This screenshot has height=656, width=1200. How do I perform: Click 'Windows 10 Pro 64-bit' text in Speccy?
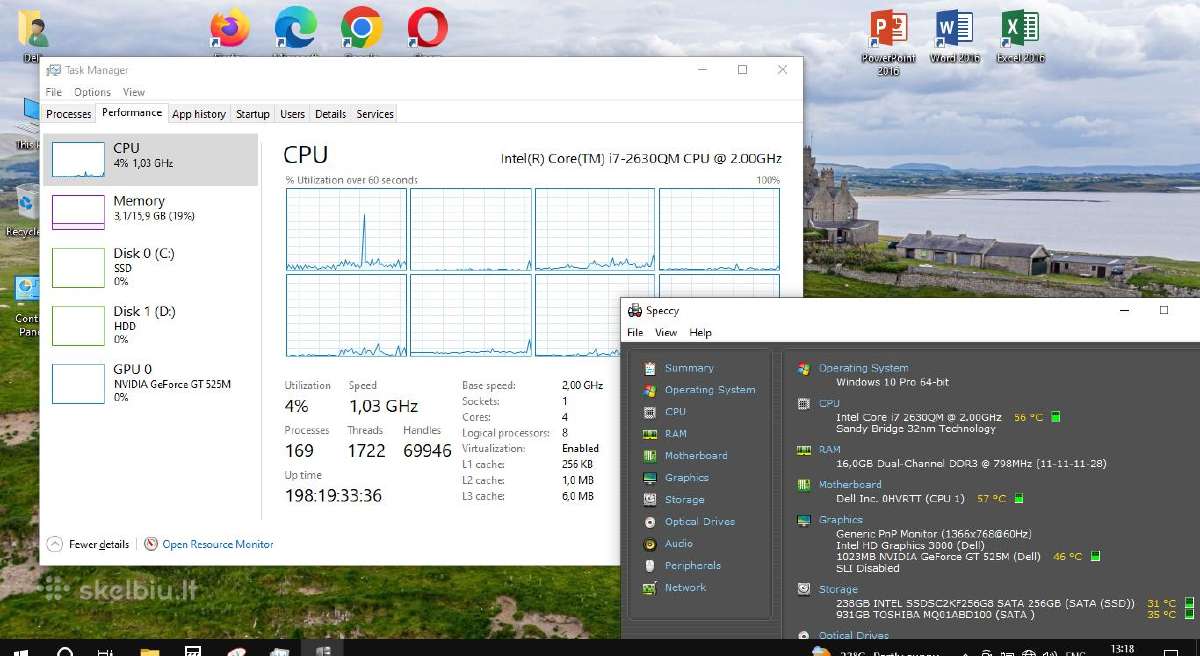click(892, 382)
